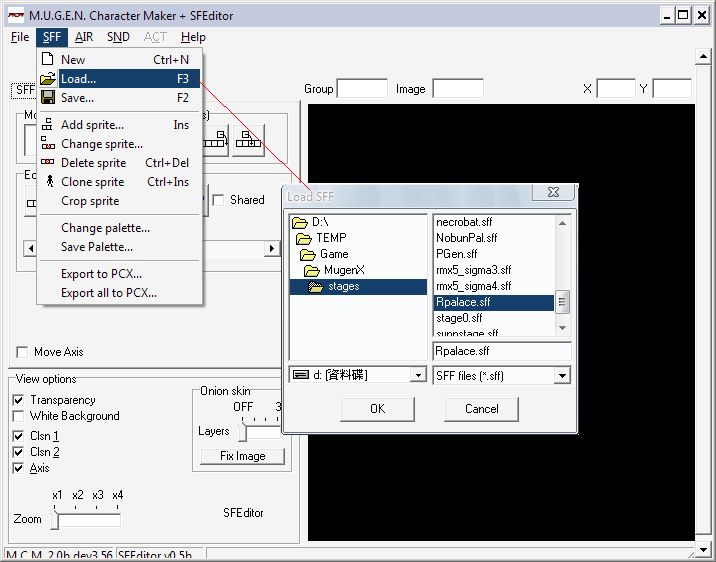The image size is (716, 562).
Task: Click the Game folder icon
Action: pos(308,254)
